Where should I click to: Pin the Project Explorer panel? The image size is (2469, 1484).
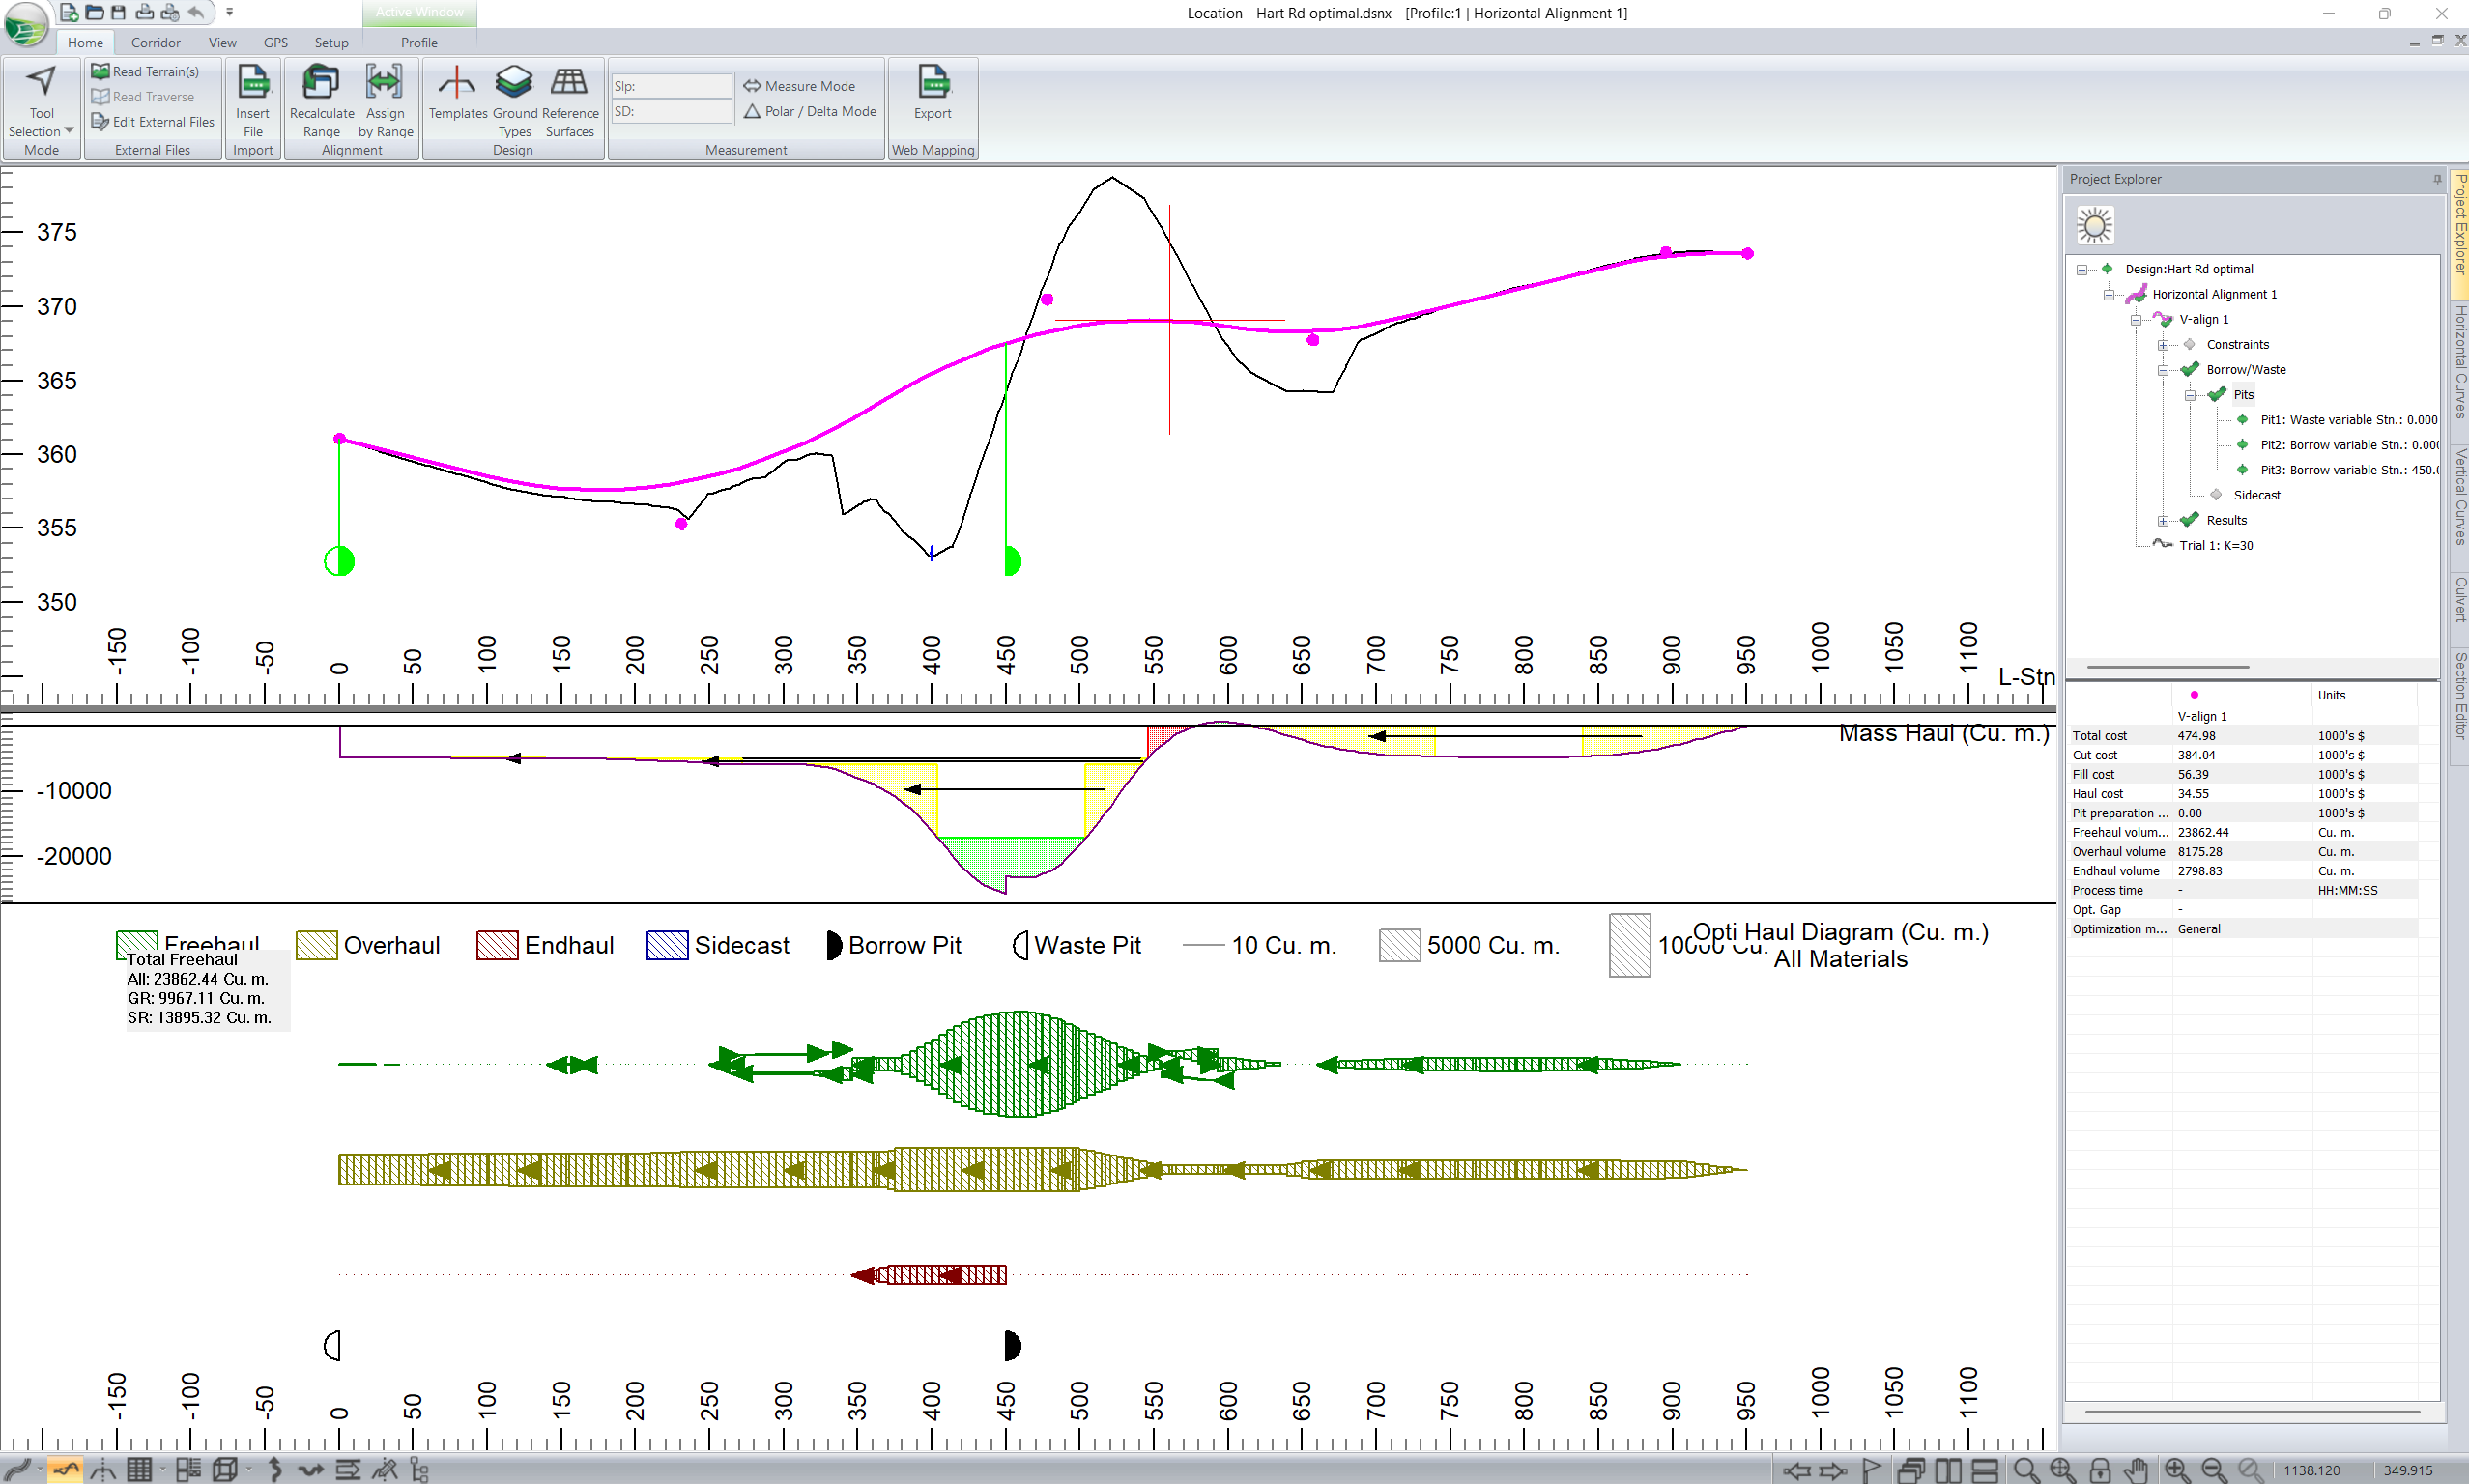[2437, 179]
